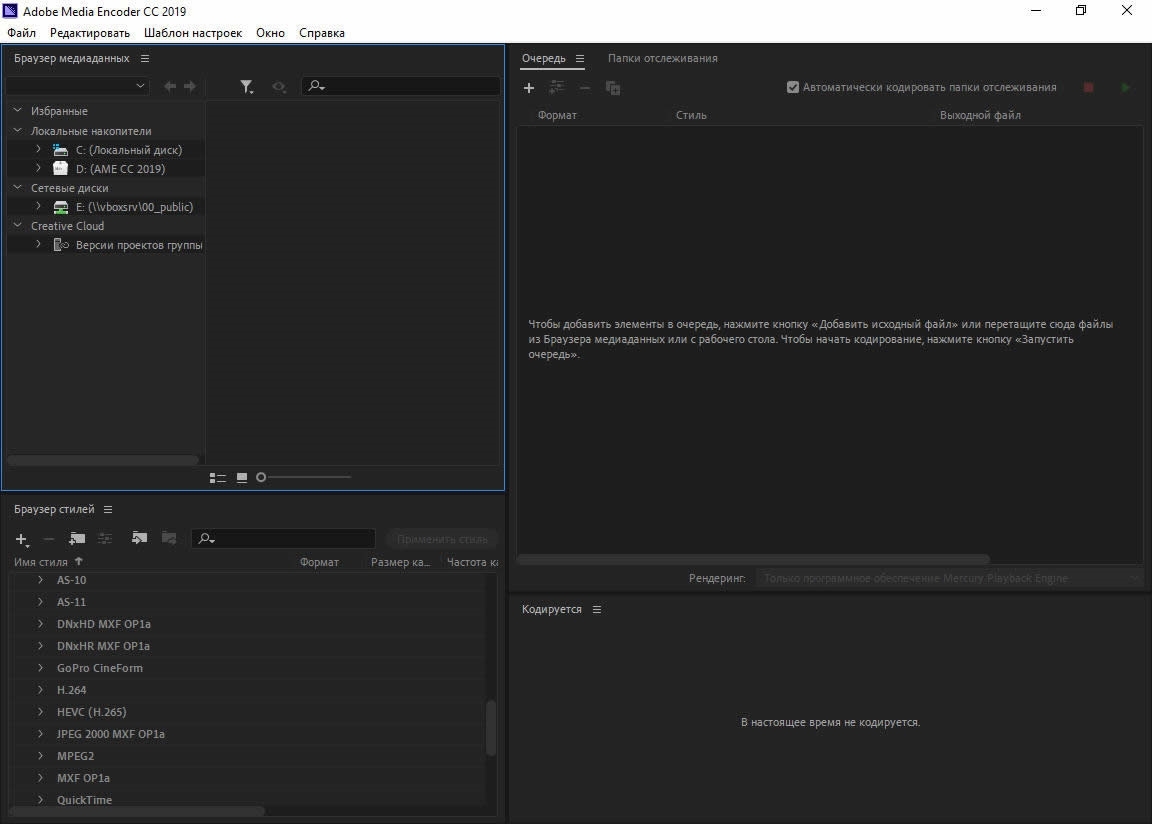Viewport: 1152px width, 824px height.
Task: Open the file type filter funnel icon
Action: click(x=246, y=87)
